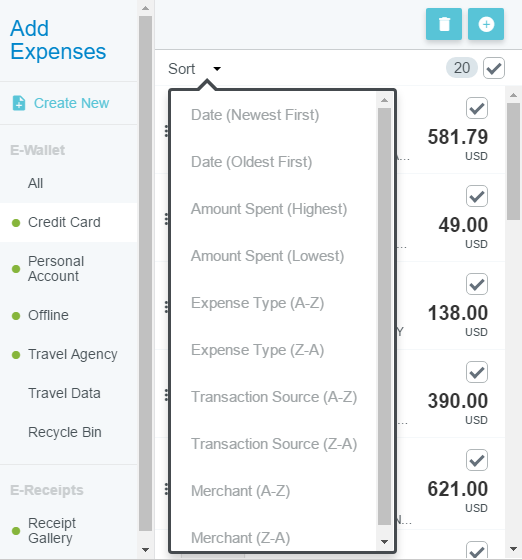Click the sort list scroll-down arrow
This screenshot has height=560, width=522.
pyautogui.click(x=385, y=542)
